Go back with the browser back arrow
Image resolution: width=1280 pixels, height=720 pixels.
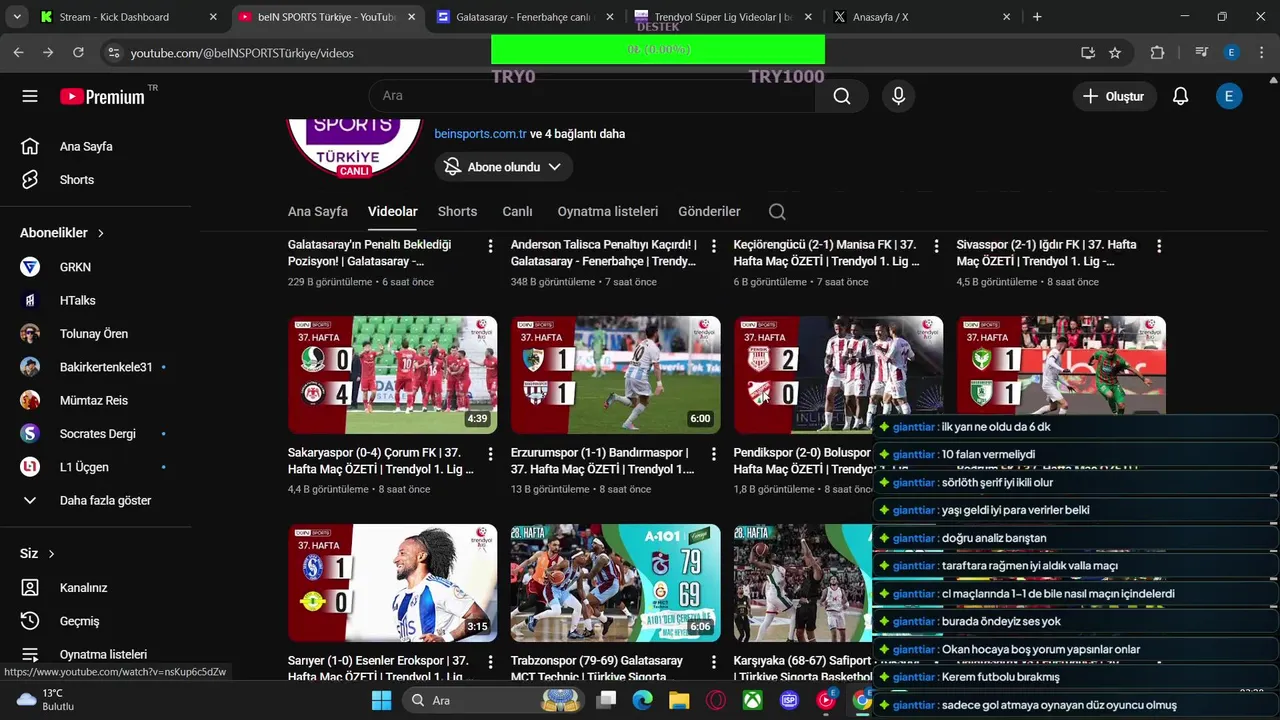pos(19,53)
